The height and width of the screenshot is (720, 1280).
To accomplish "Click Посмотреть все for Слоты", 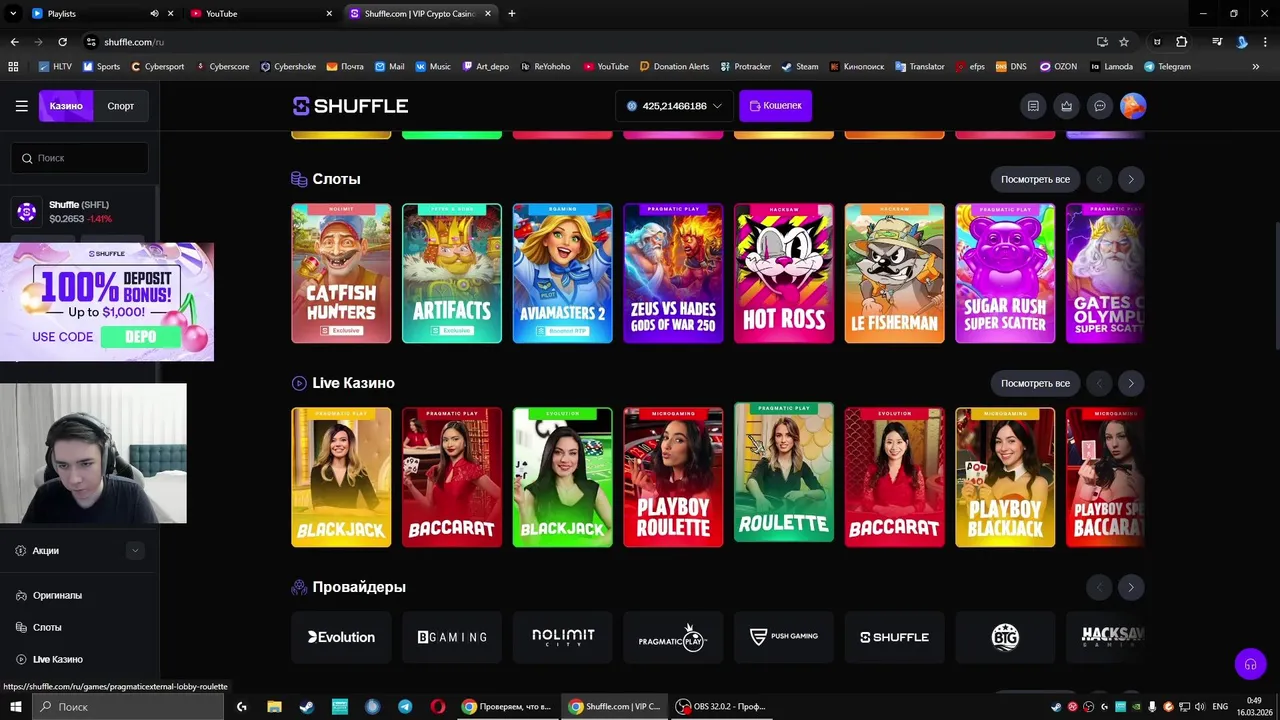I will [x=1035, y=179].
